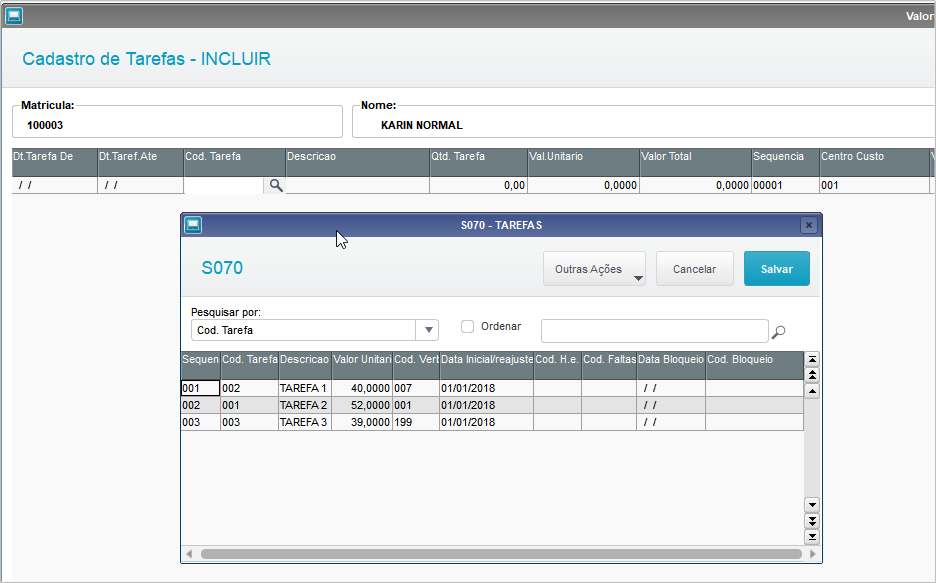Select the TAREFA 3 row

click(492, 422)
